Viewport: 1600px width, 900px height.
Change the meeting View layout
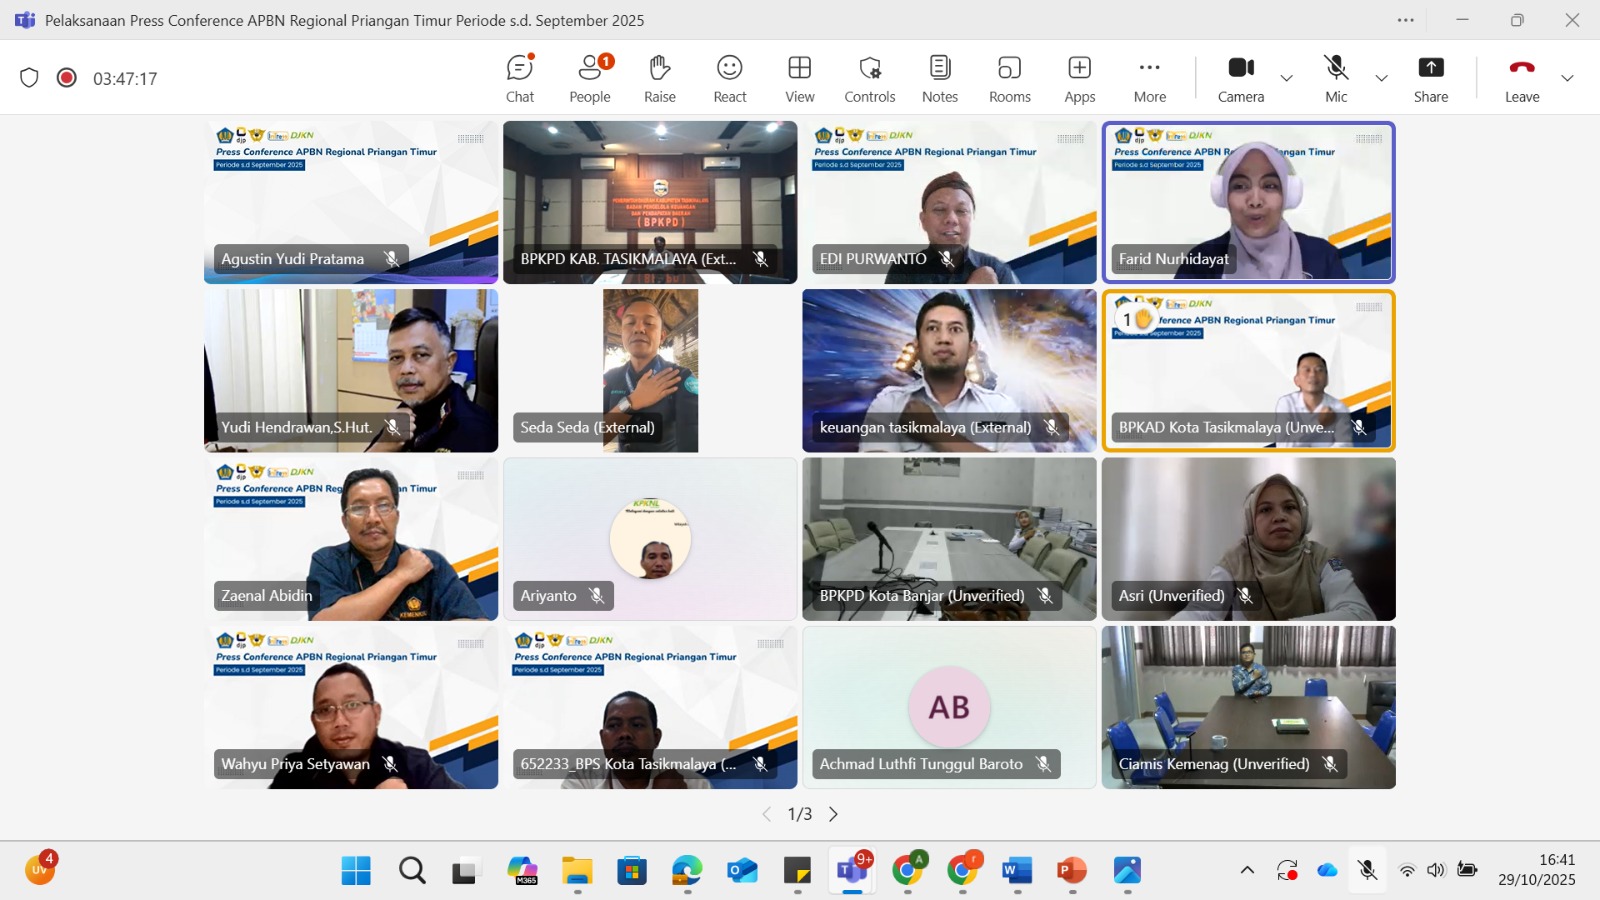(x=799, y=78)
